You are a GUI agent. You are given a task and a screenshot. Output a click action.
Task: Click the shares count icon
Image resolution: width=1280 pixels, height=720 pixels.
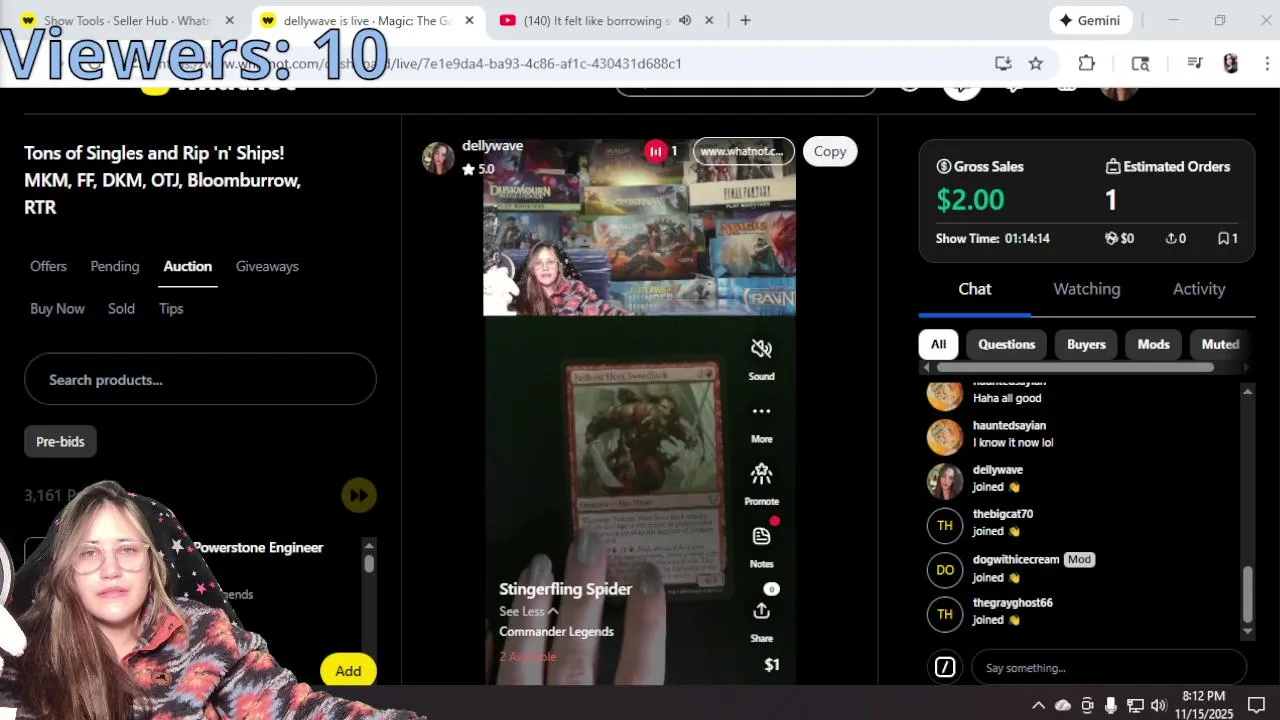tap(1170, 238)
